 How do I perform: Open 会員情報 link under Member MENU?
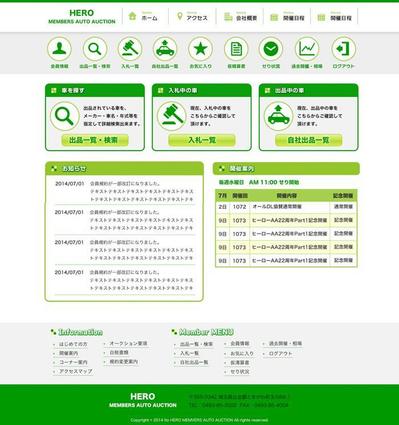tap(240, 343)
